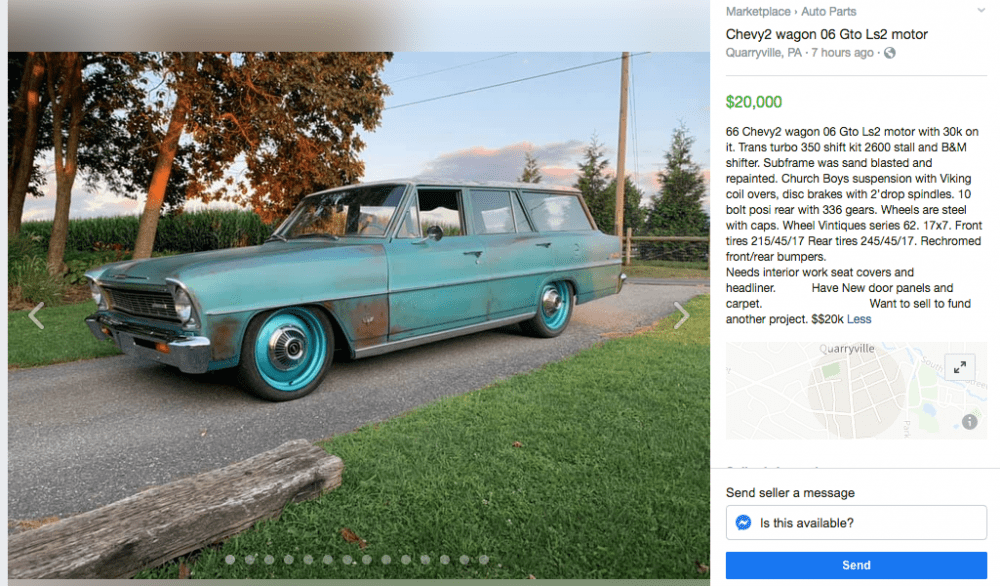Click the listing title Chevy2 wagon 06 Gto
This screenshot has width=1000, height=586.
pyautogui.click(x=827, y=34)
